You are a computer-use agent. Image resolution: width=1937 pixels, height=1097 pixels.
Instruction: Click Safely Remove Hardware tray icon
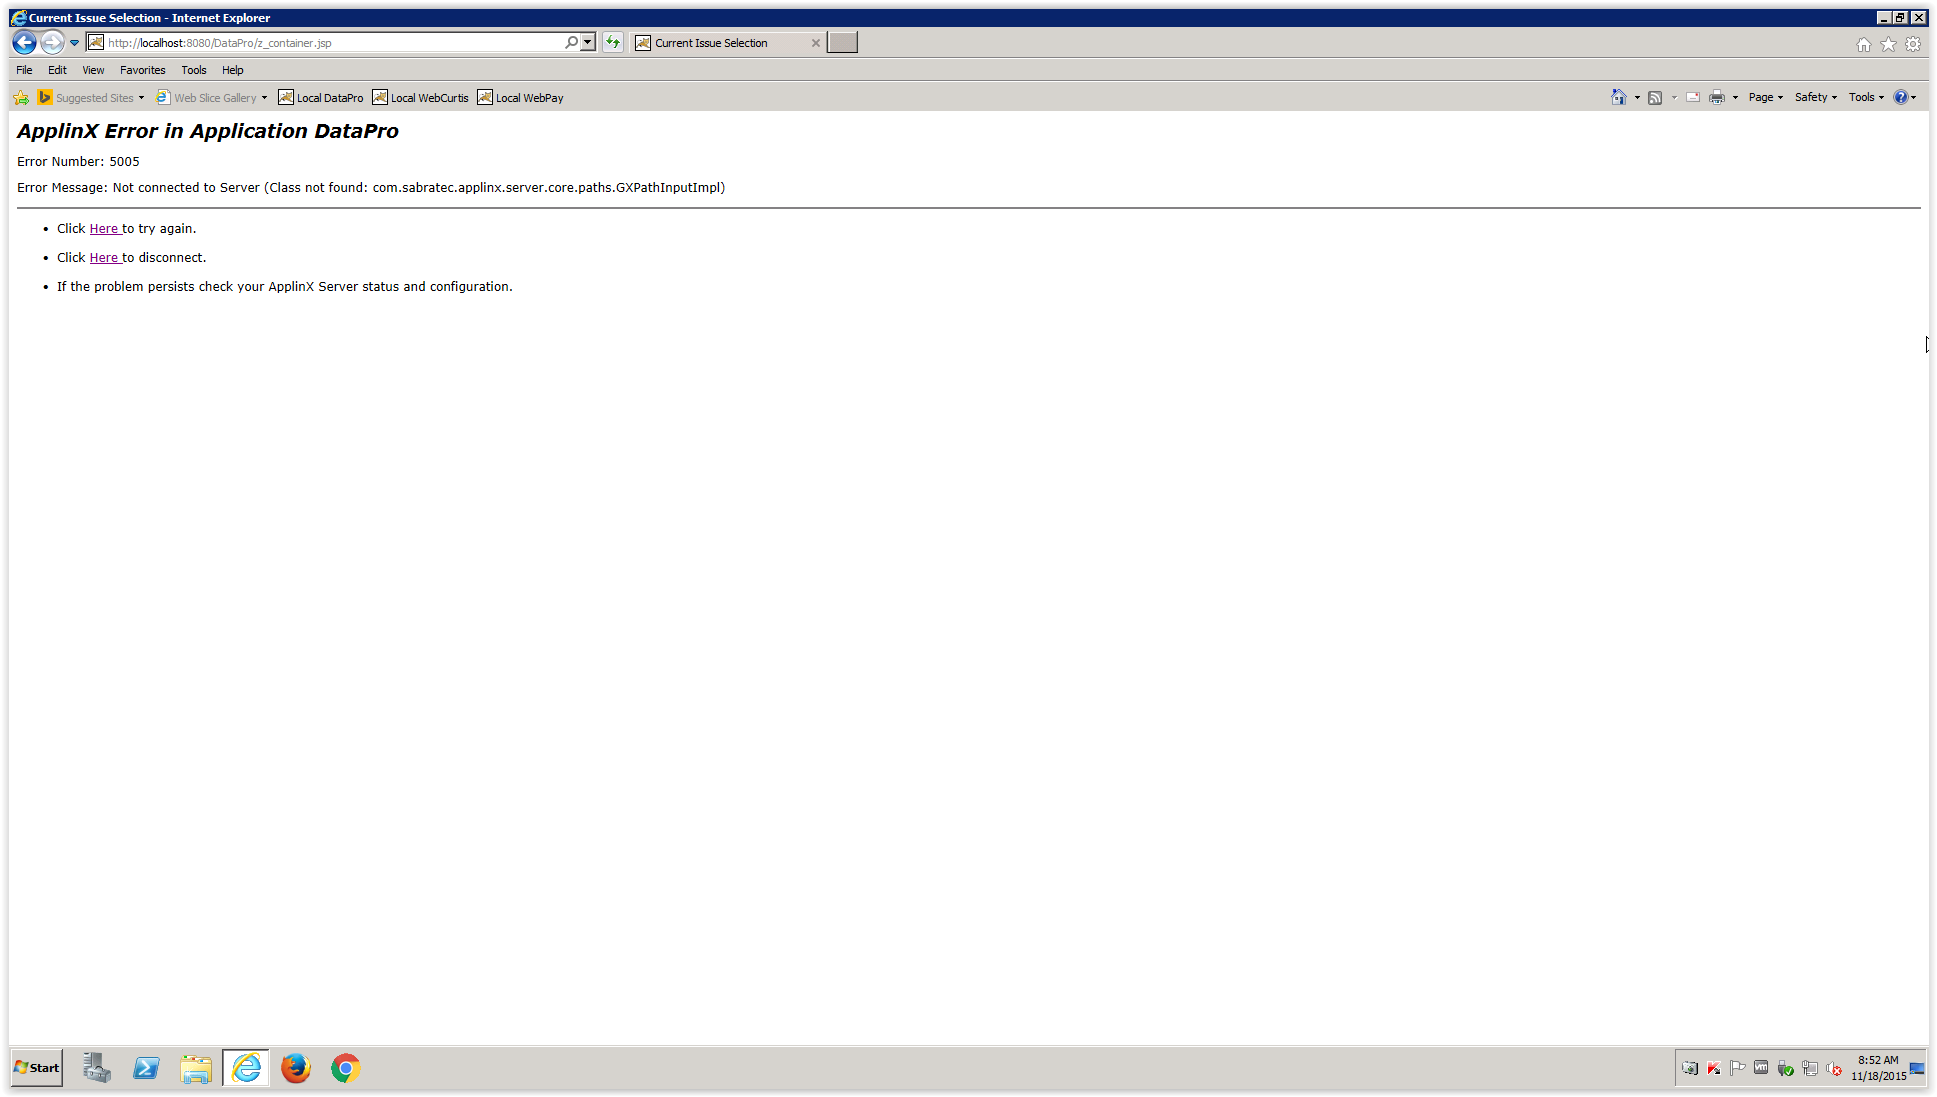tap(1786, 1068)
